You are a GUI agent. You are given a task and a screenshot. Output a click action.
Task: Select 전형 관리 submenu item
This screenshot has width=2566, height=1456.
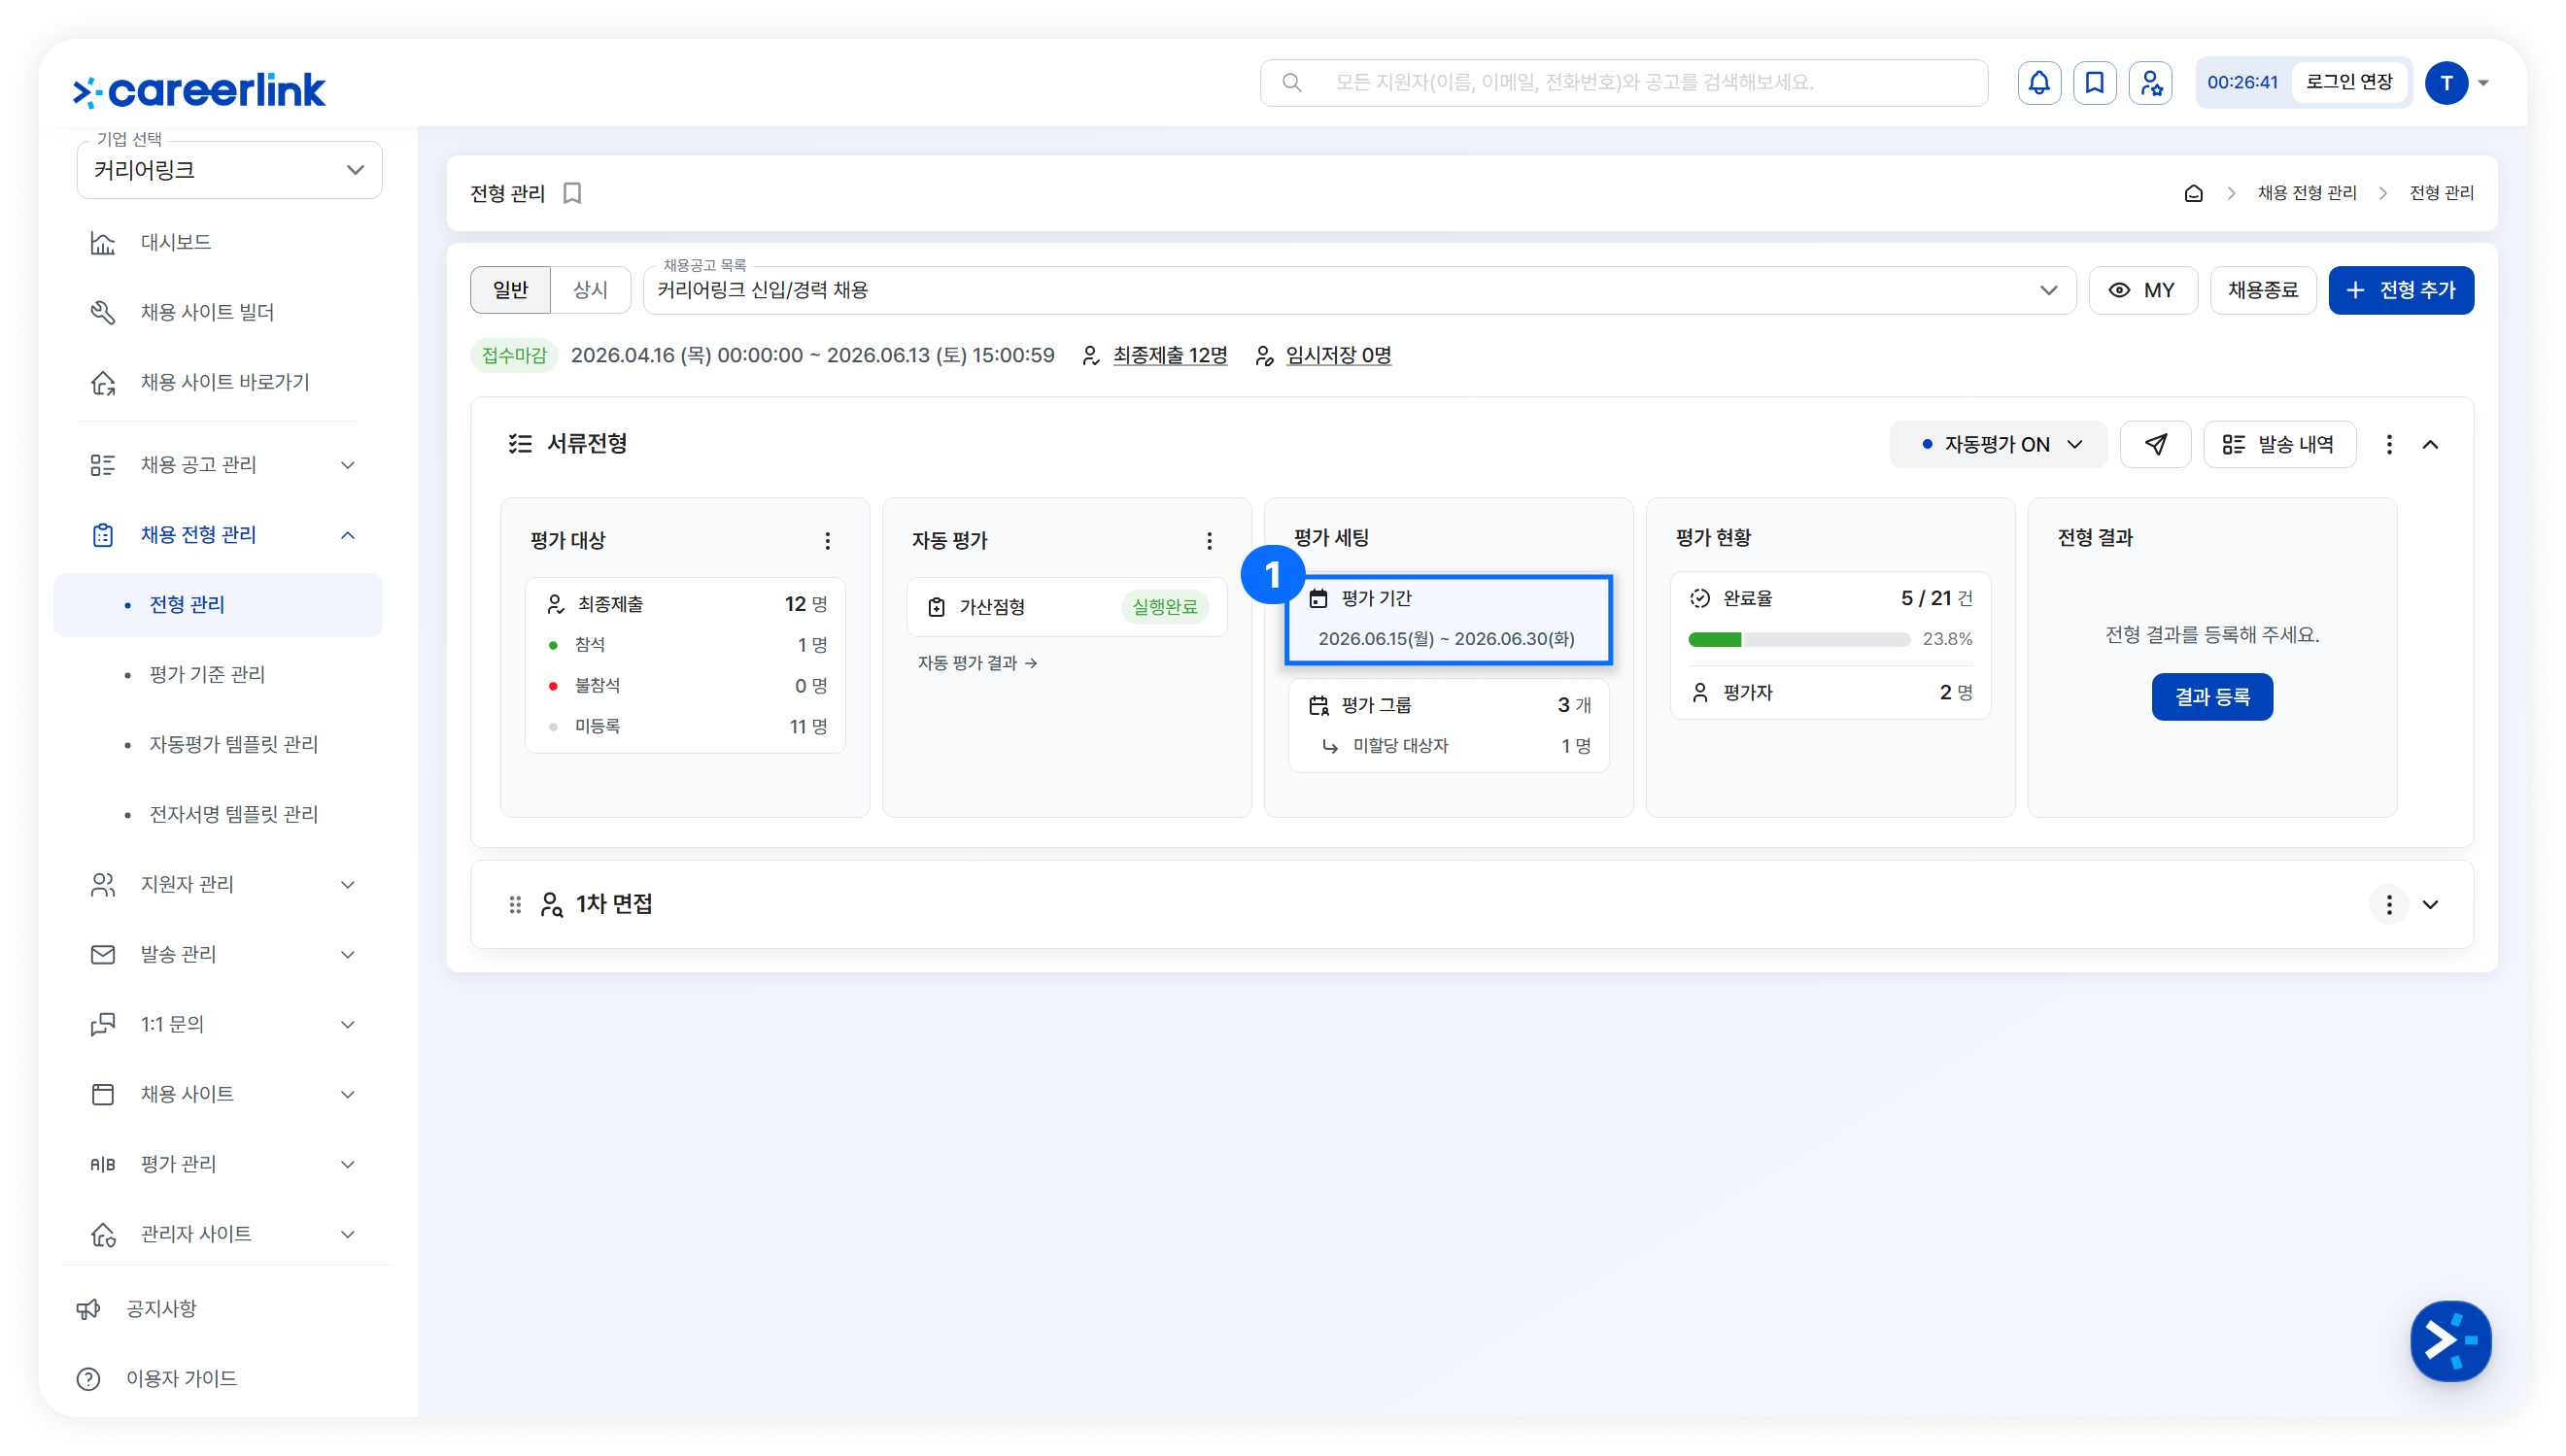pos(218,605)
